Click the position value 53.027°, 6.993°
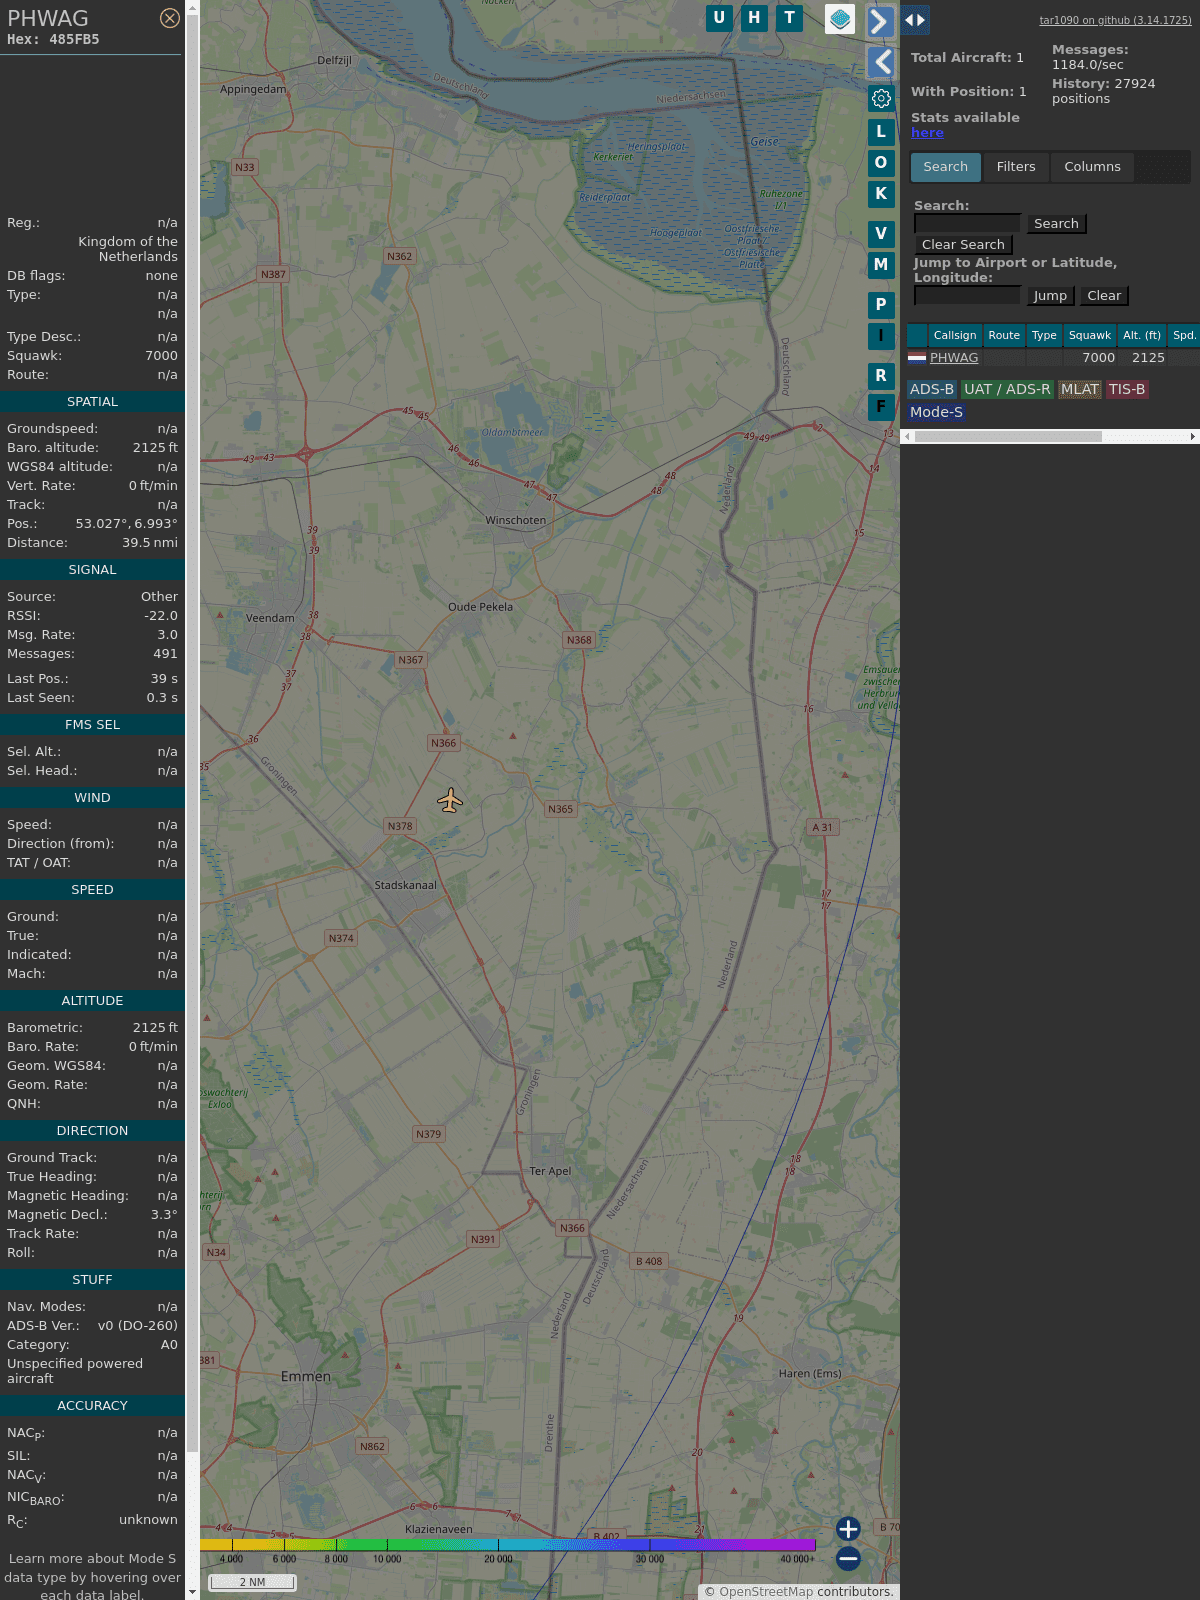The image size is (1200, 1600). pos(127,524)
